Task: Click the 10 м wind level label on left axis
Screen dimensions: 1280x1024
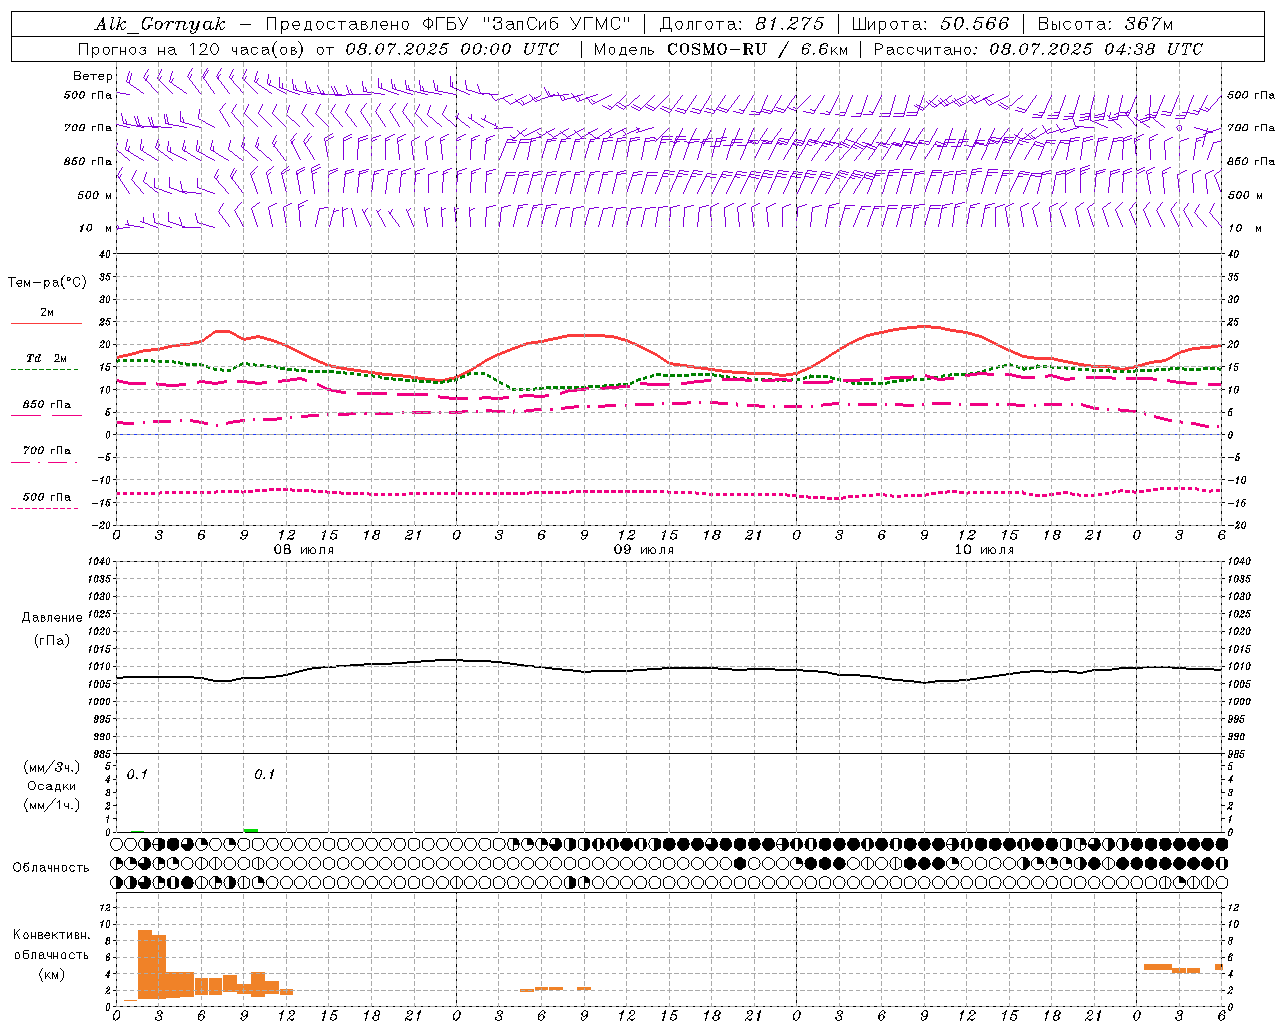Action: coord(96,228)
